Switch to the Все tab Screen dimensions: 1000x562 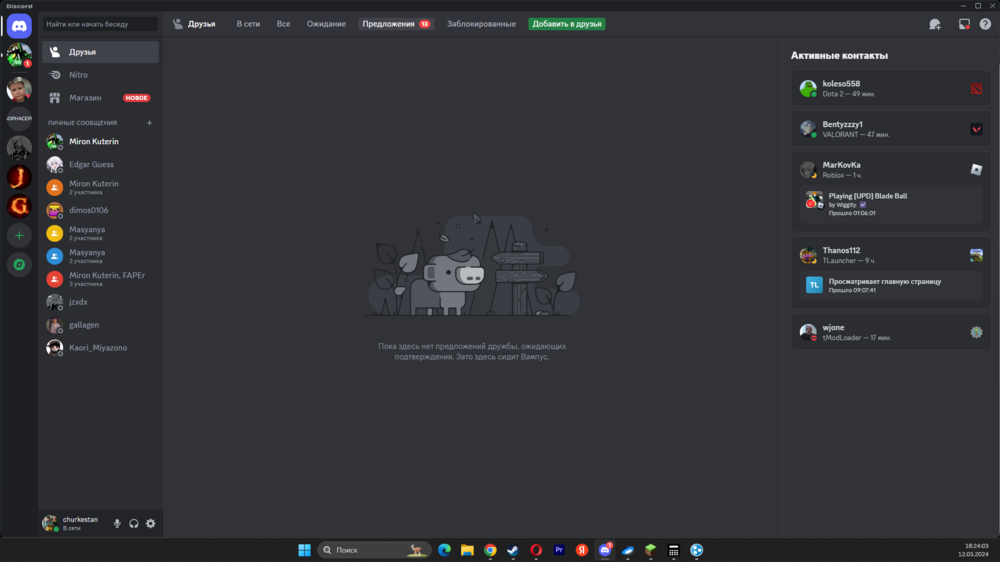[x=283, y=24]
